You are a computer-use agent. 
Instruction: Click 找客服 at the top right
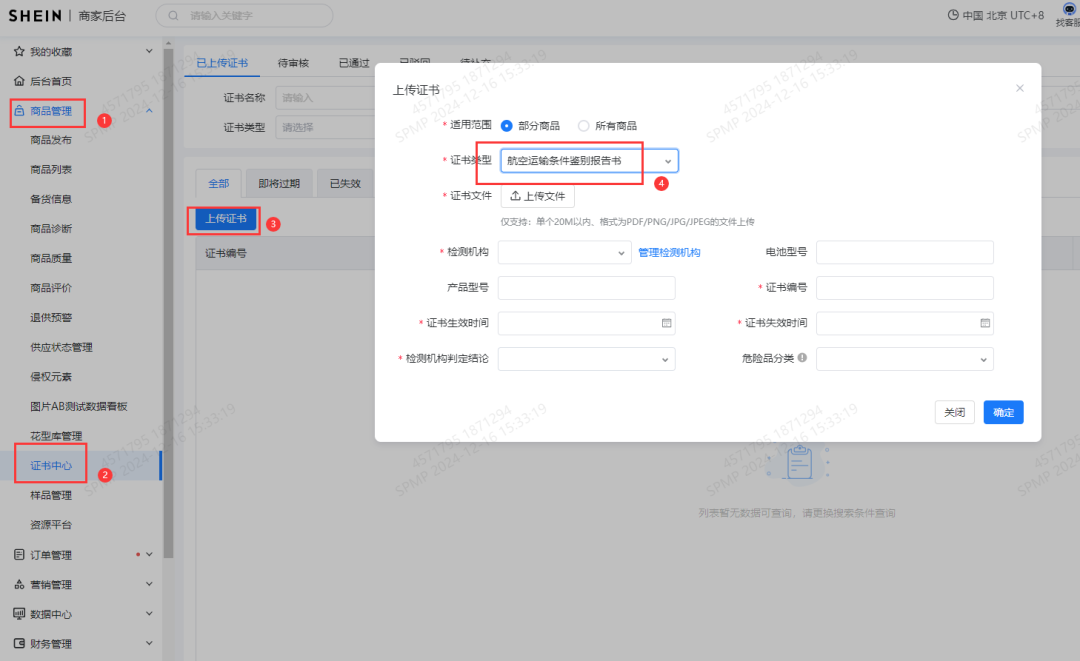coord(1070,15)
